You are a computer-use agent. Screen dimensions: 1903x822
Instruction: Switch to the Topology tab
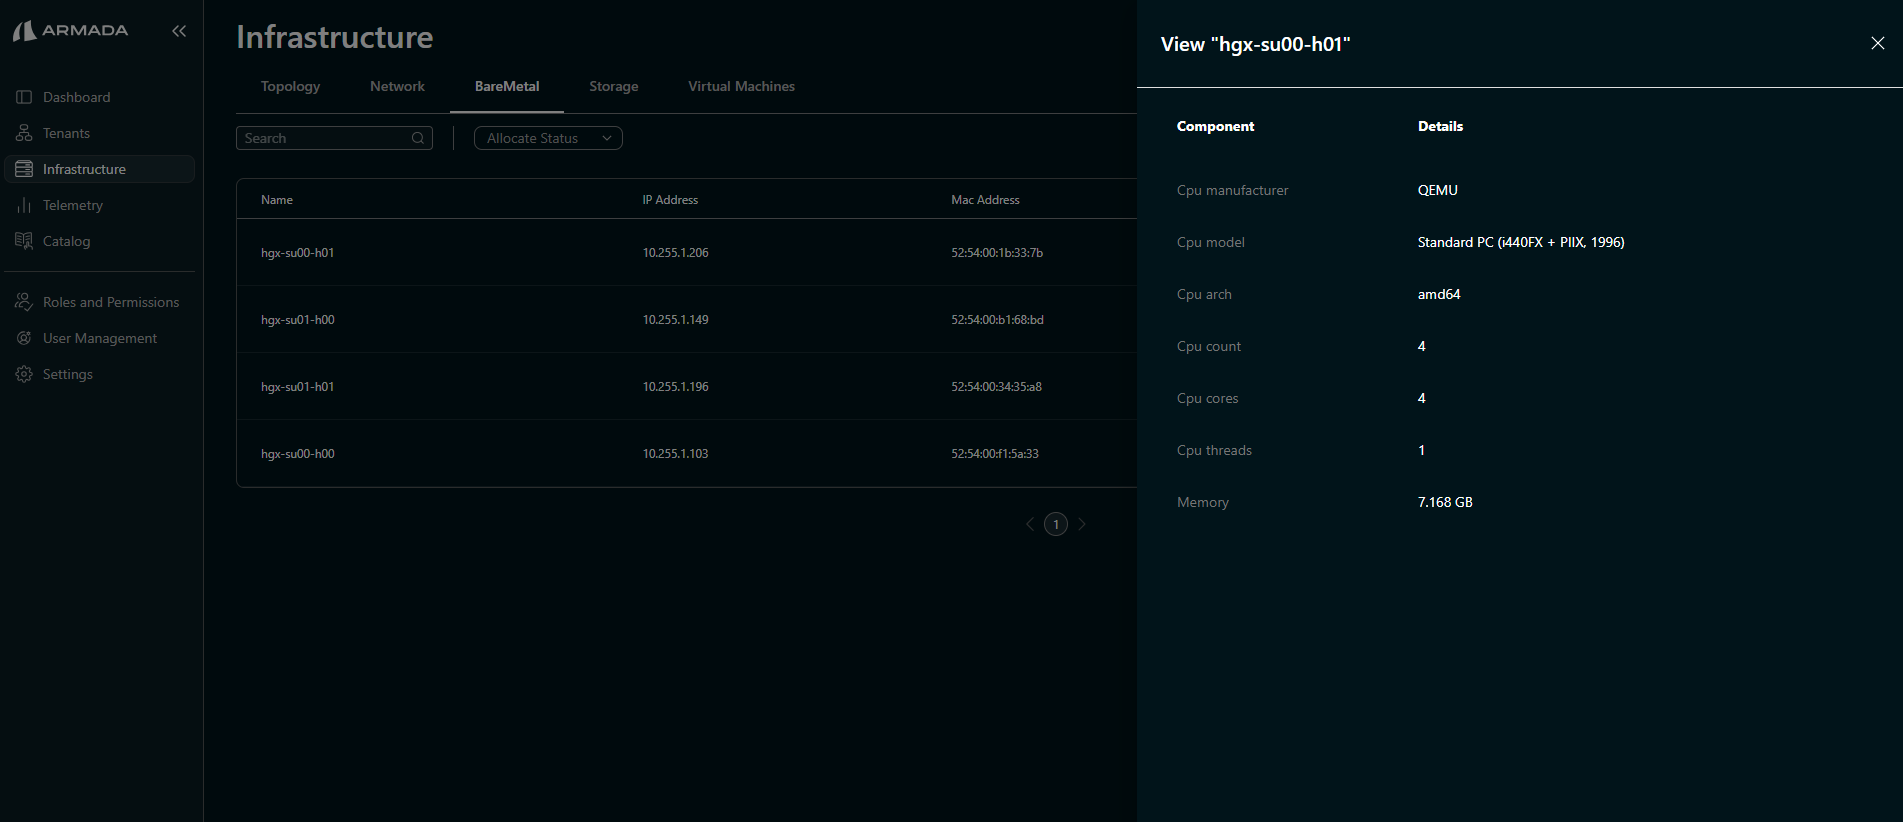(x=290, y=87)
